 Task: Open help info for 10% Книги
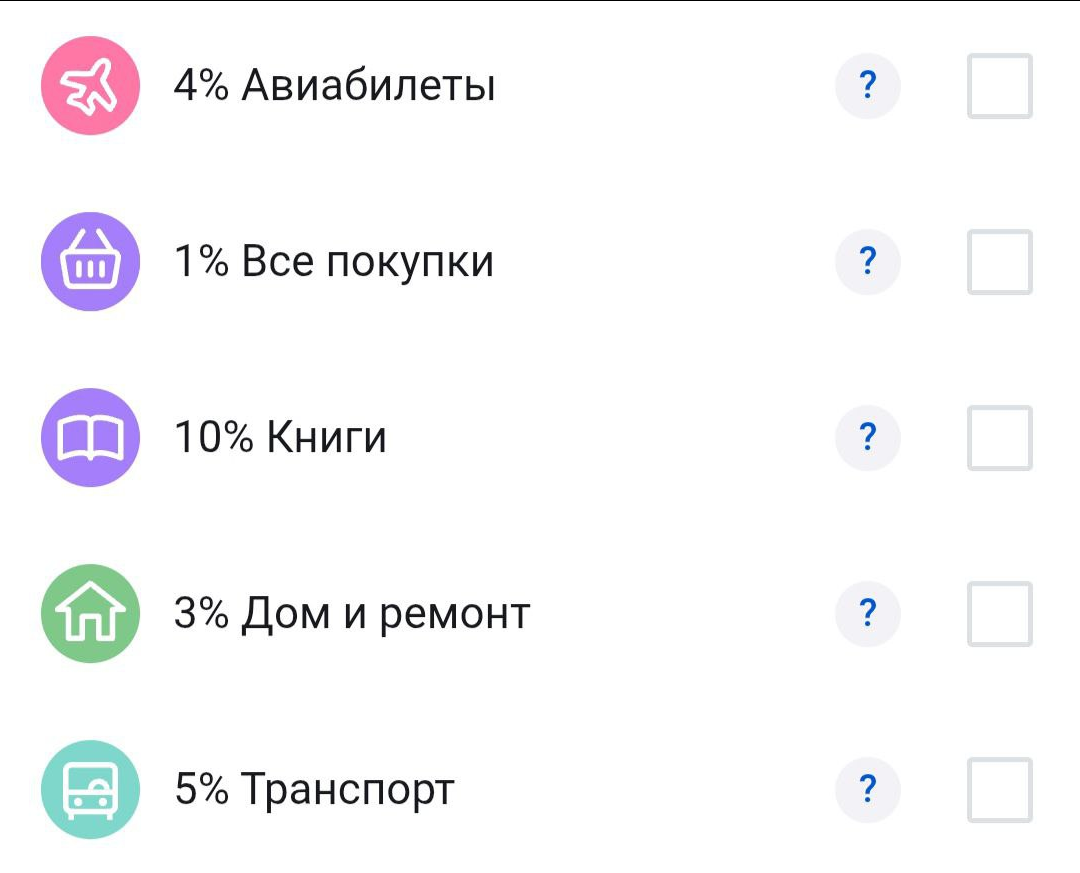click(x=866, y=437)
